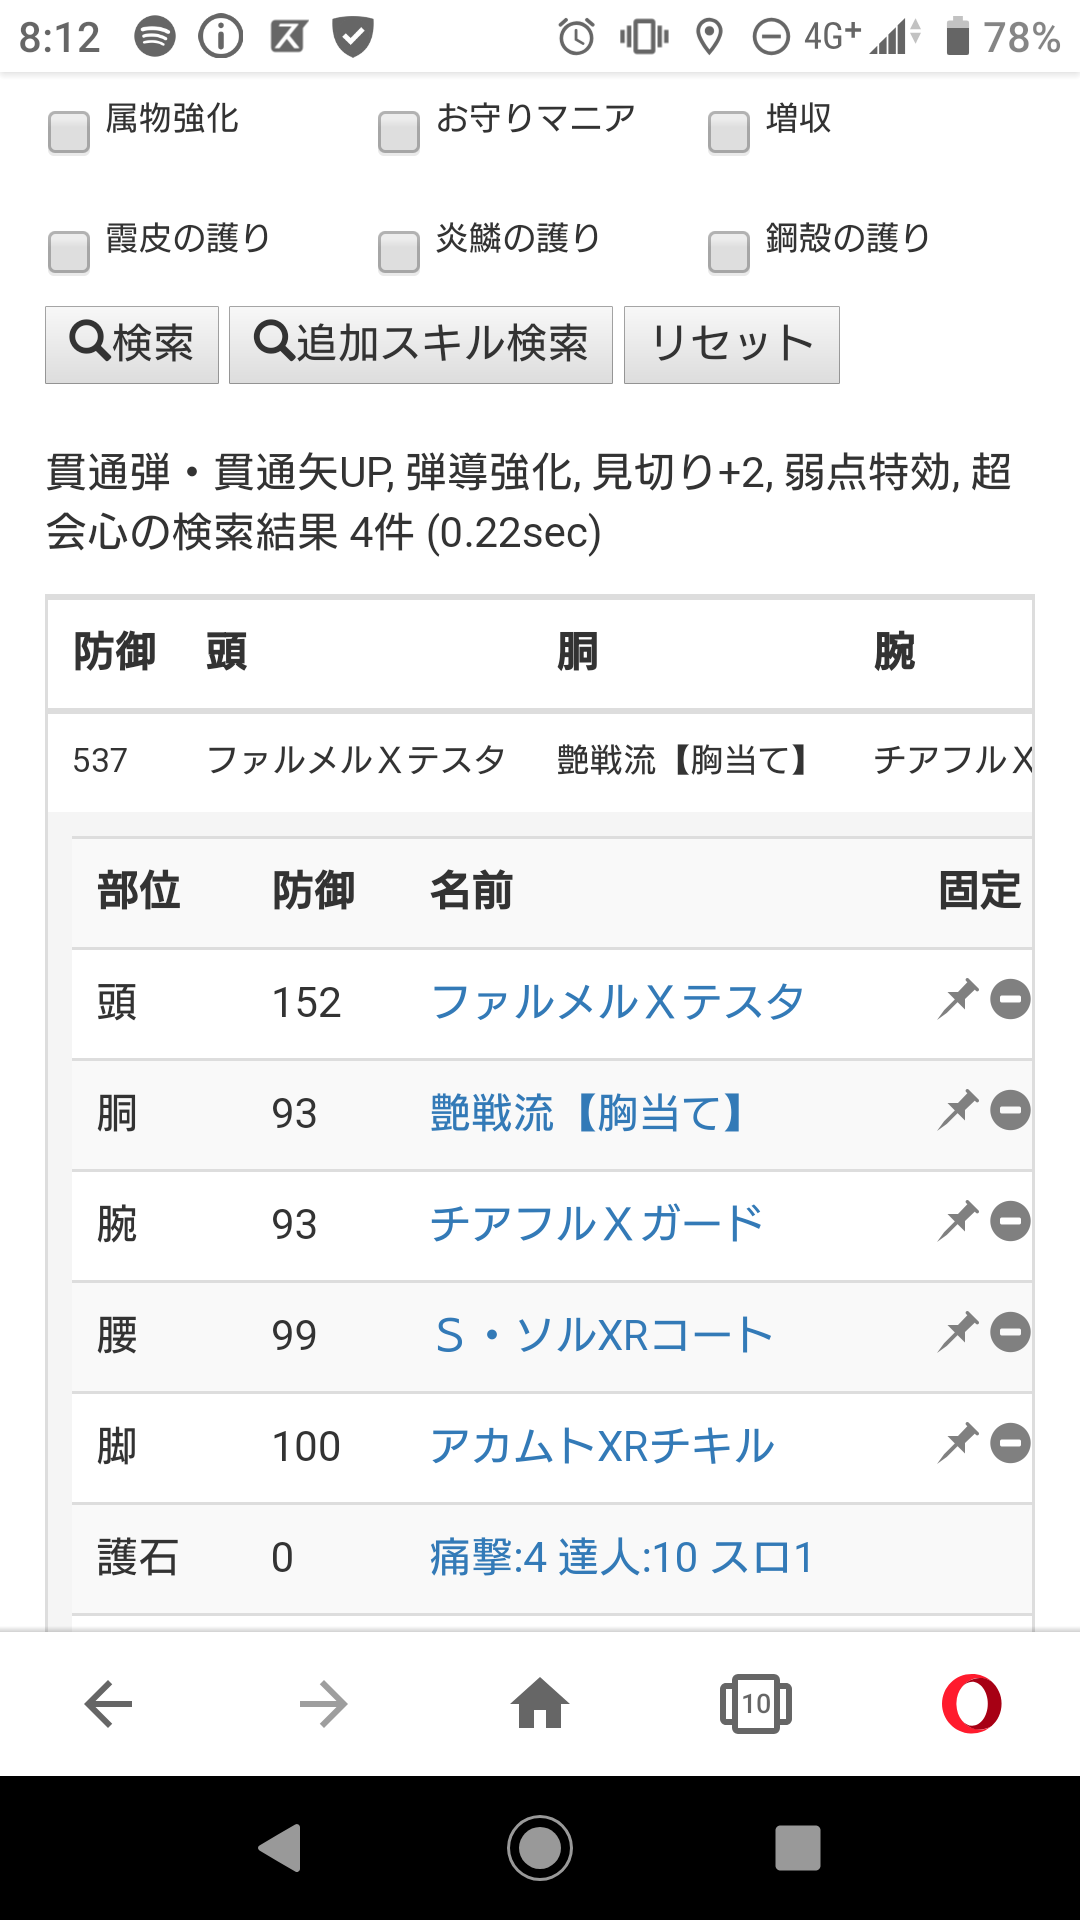Navigate back with browser arrow
This screenshot has height=1920, width=1080.
(109, 1704)
